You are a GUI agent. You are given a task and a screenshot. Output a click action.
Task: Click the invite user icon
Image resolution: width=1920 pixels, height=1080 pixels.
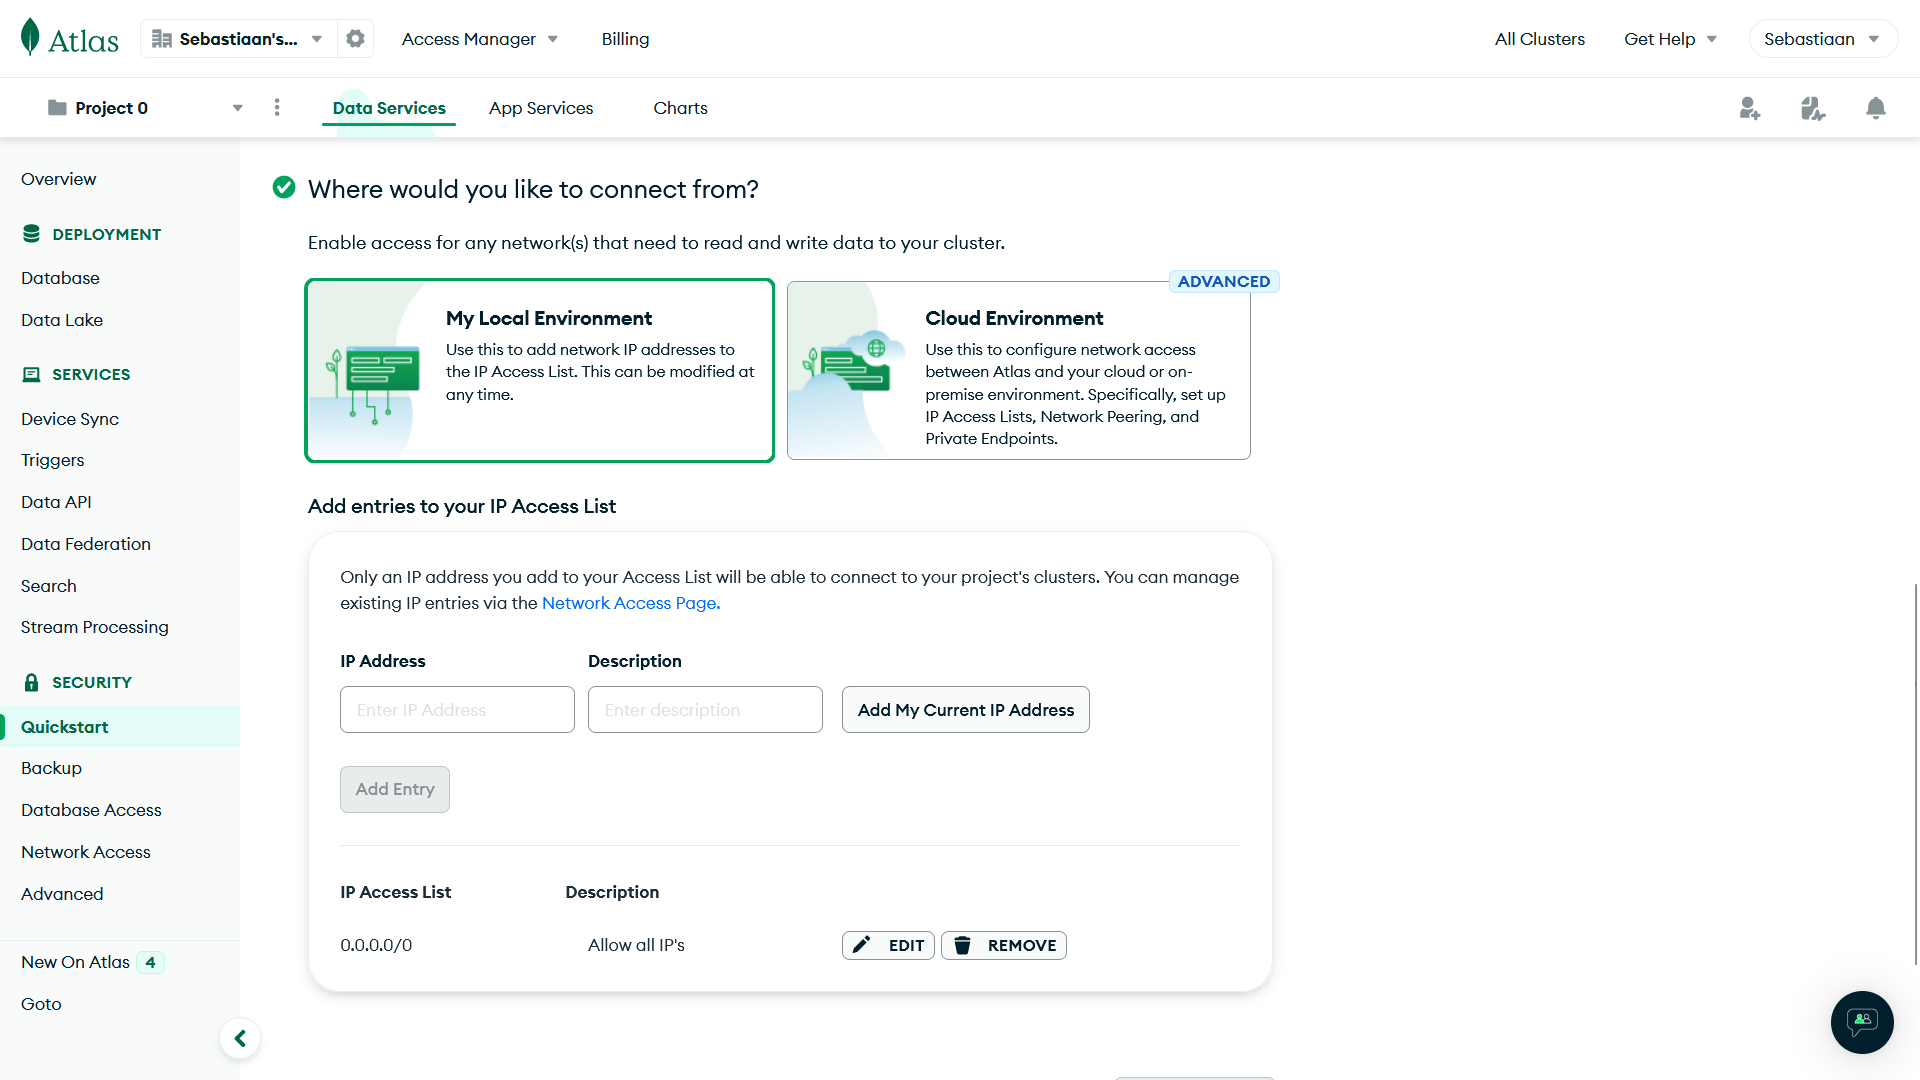(1750, 108)
